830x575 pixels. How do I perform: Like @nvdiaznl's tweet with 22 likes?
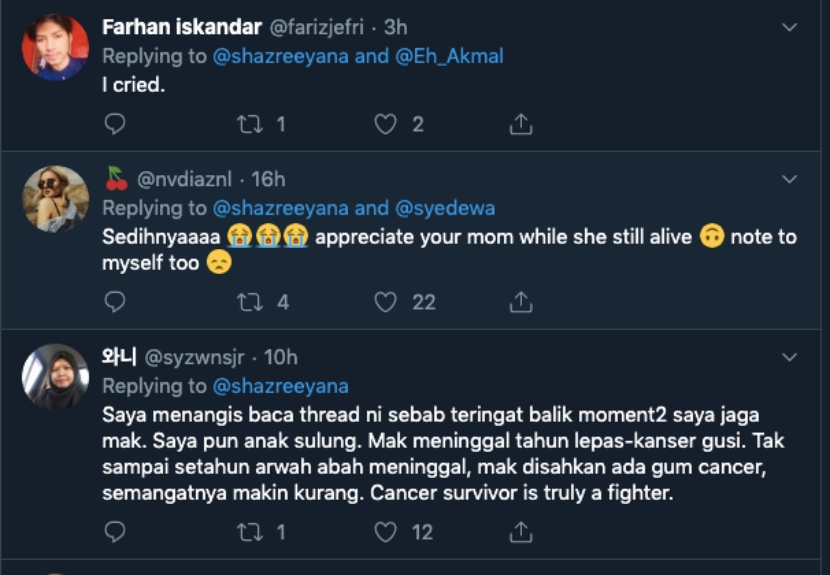pos(385,301)
